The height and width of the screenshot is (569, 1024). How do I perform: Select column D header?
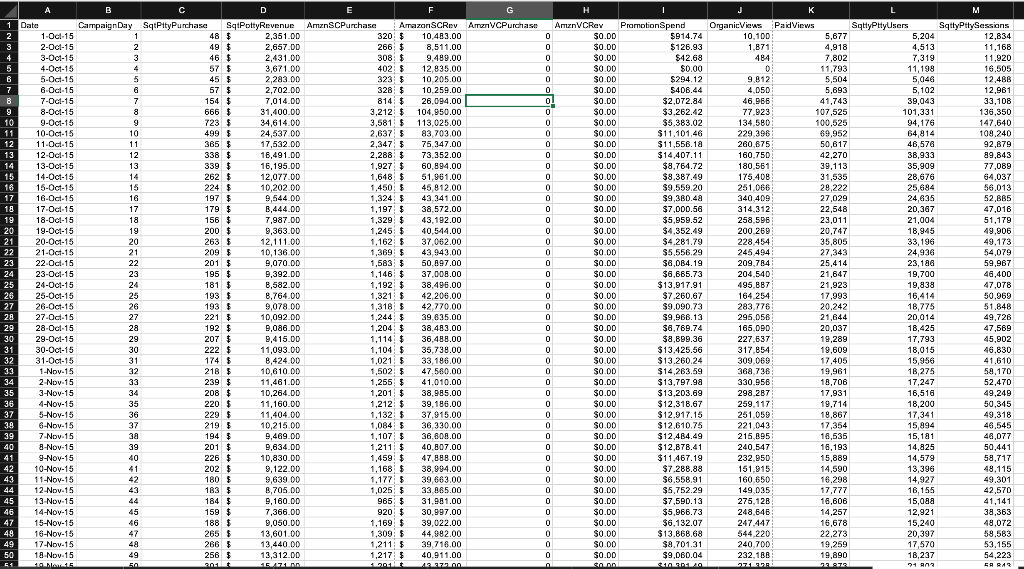(263, 10)
